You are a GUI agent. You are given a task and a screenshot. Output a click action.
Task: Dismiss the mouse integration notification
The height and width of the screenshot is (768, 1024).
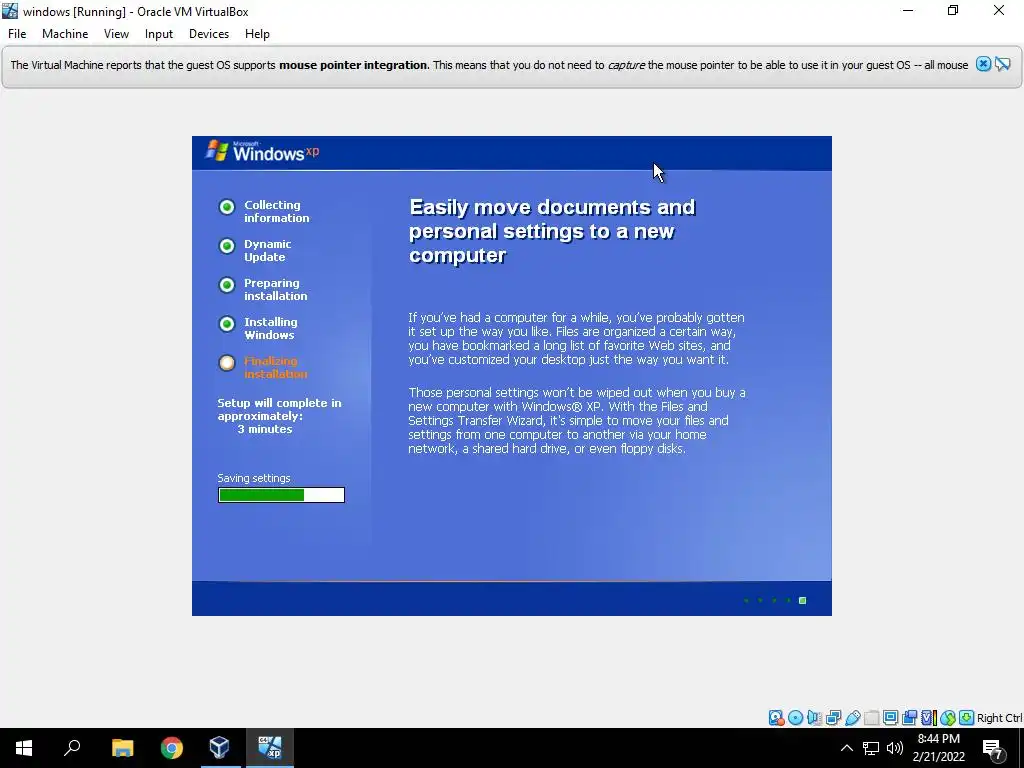tap(983, 64)
